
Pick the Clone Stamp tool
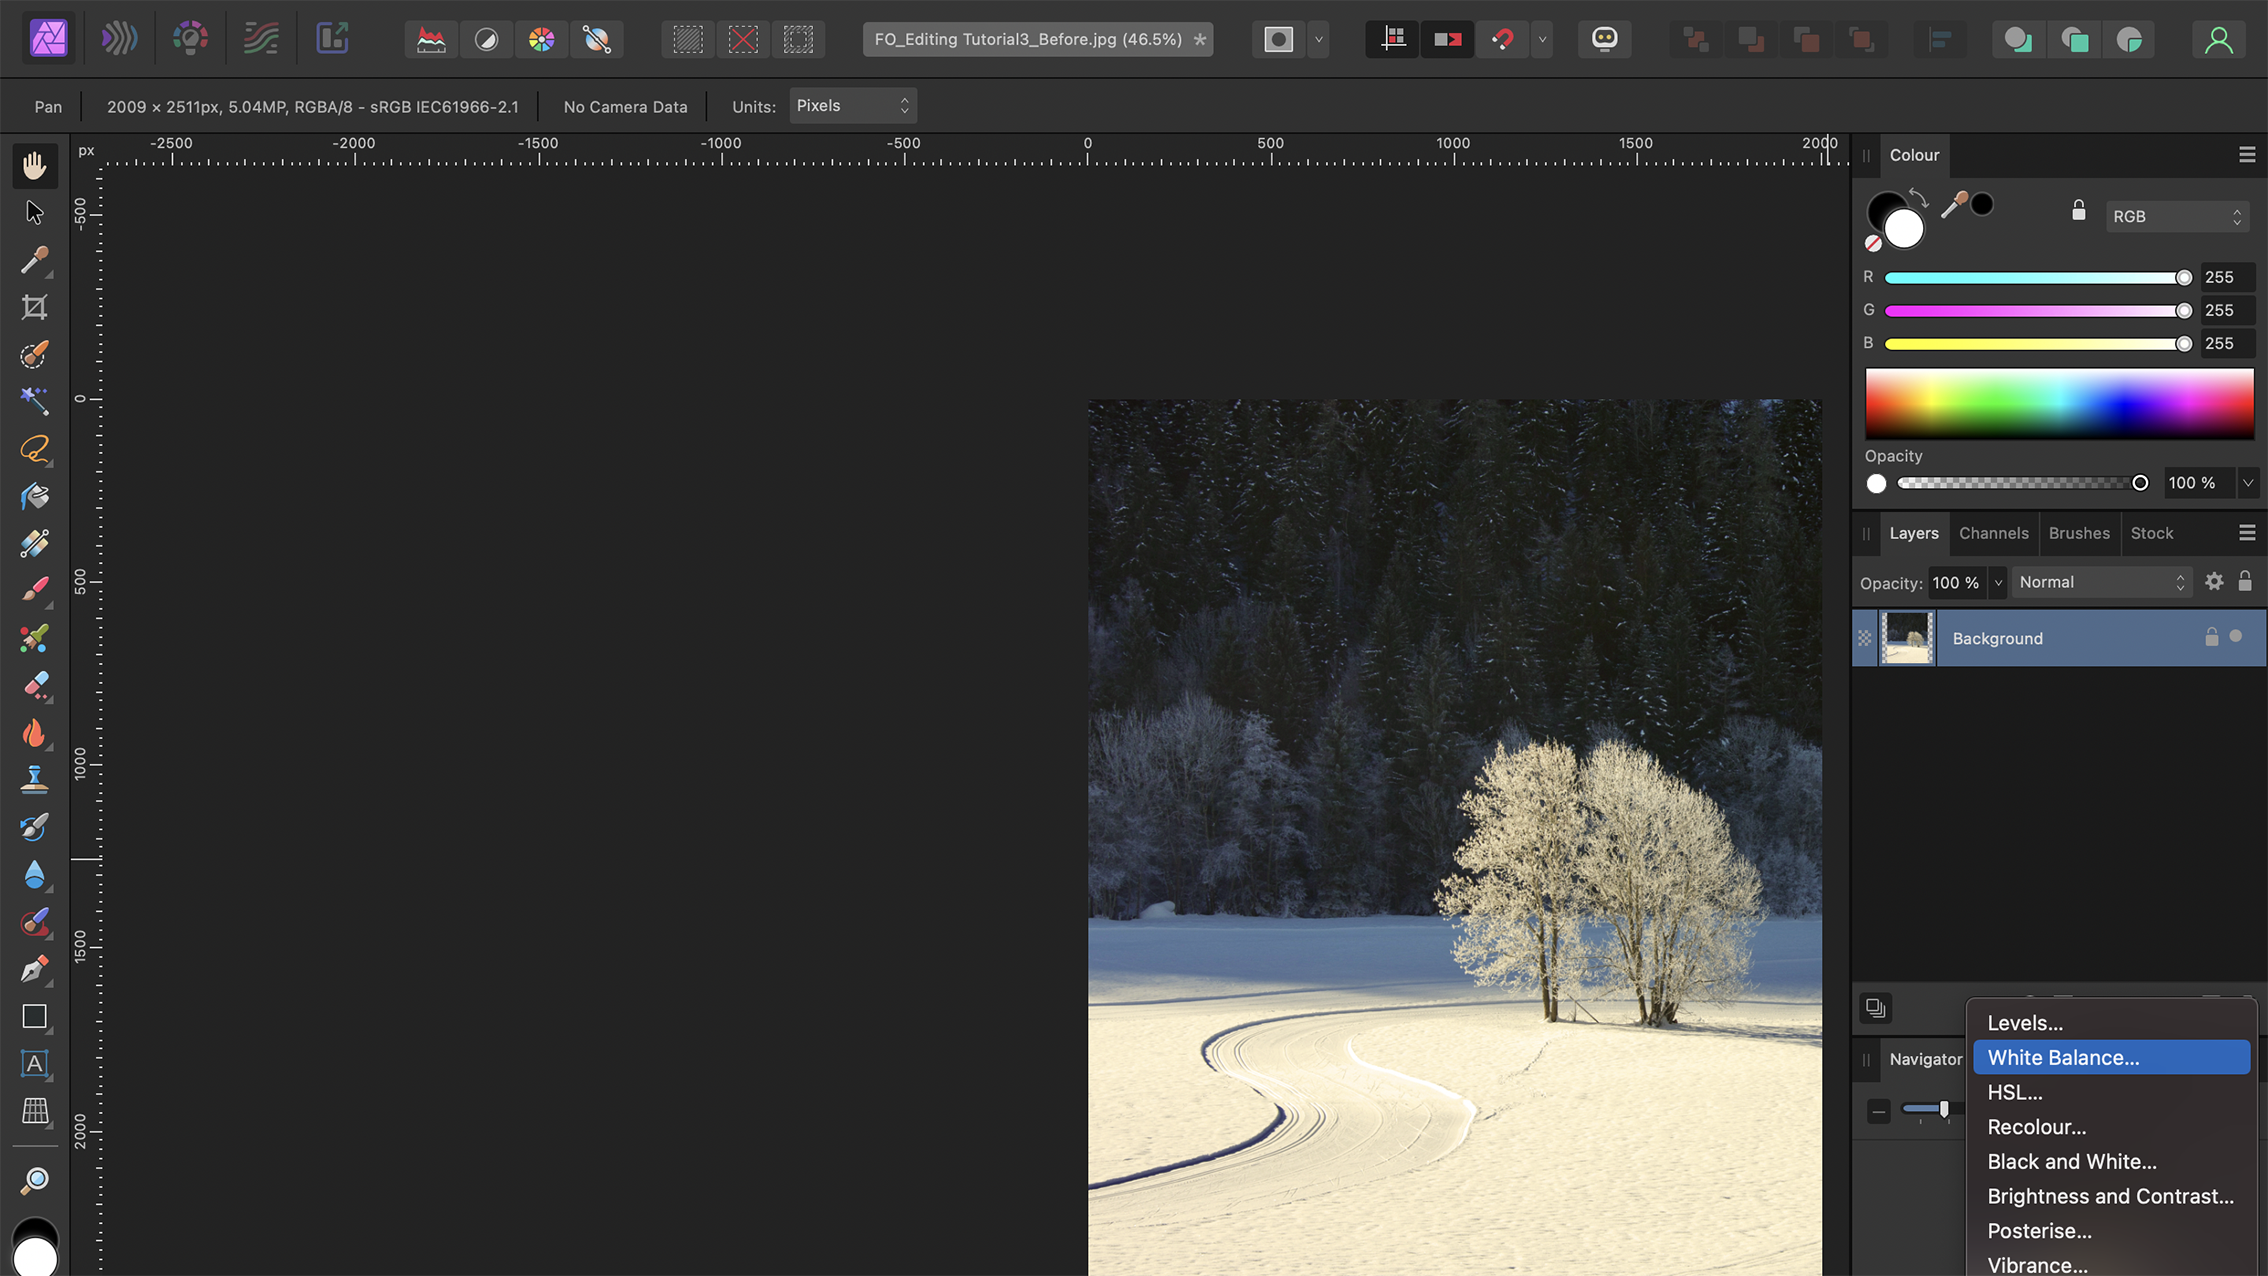pos(34,778)
